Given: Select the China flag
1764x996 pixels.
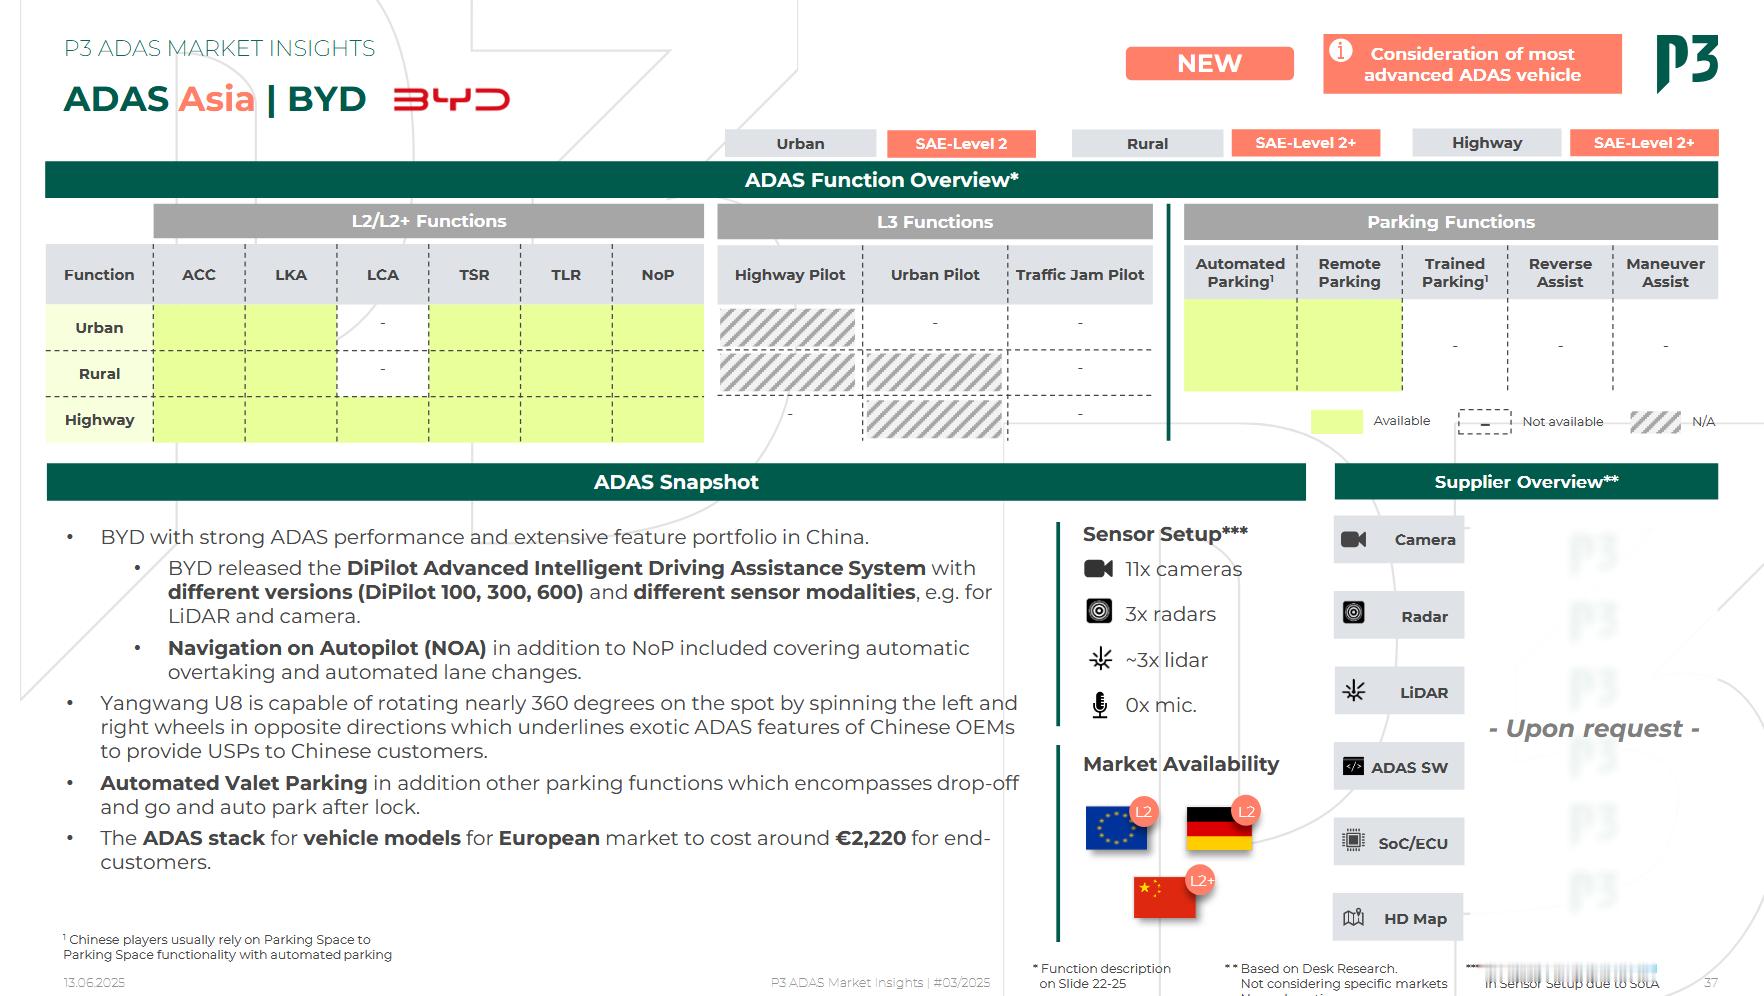Looking at the screenshot, I should click(x=1165, y=897).
